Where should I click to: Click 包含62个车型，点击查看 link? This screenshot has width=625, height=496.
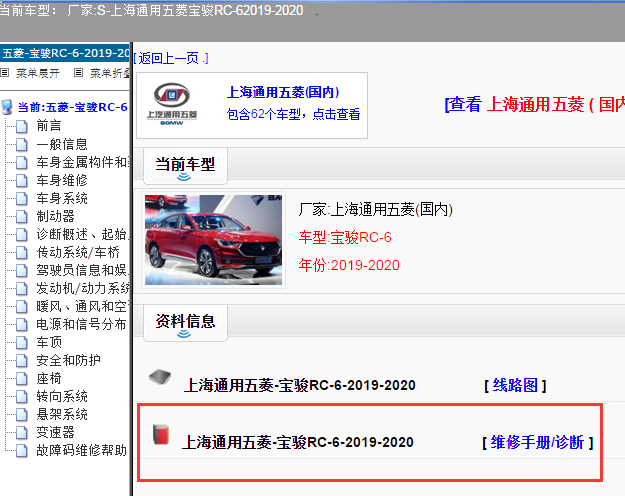tap(293, 114)
